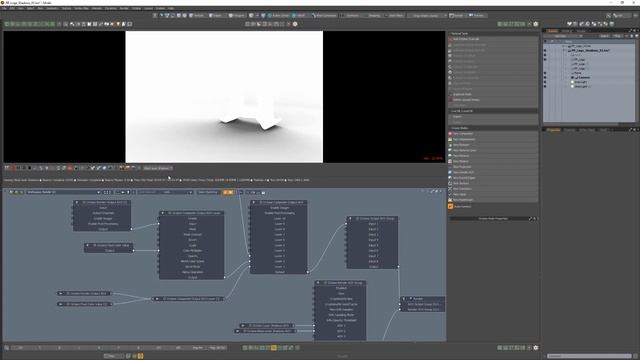Screen dimensions: 640x360
Task: Select Vertices selection mode
Action: [x=197, y=16]
